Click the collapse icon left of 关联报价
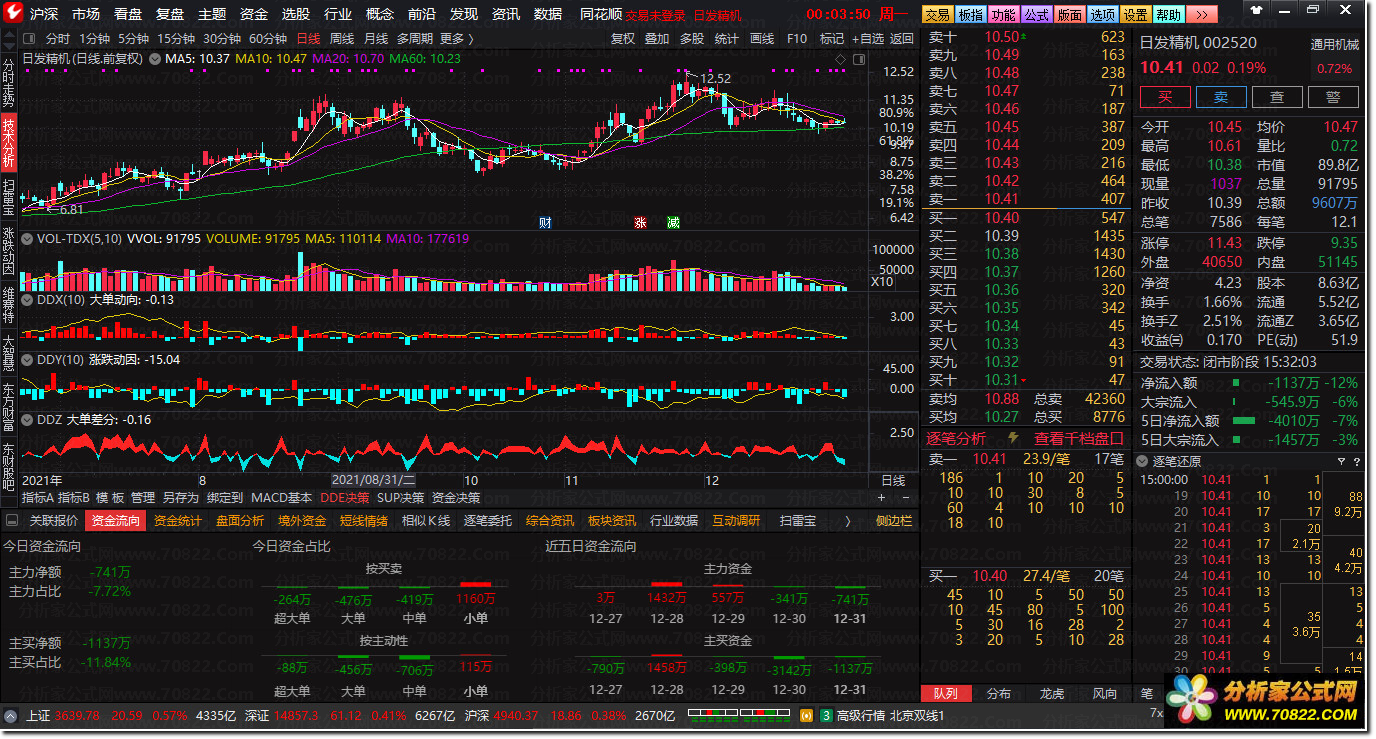This screenshot has width=1376, height=739. click(x=11, y=520)
